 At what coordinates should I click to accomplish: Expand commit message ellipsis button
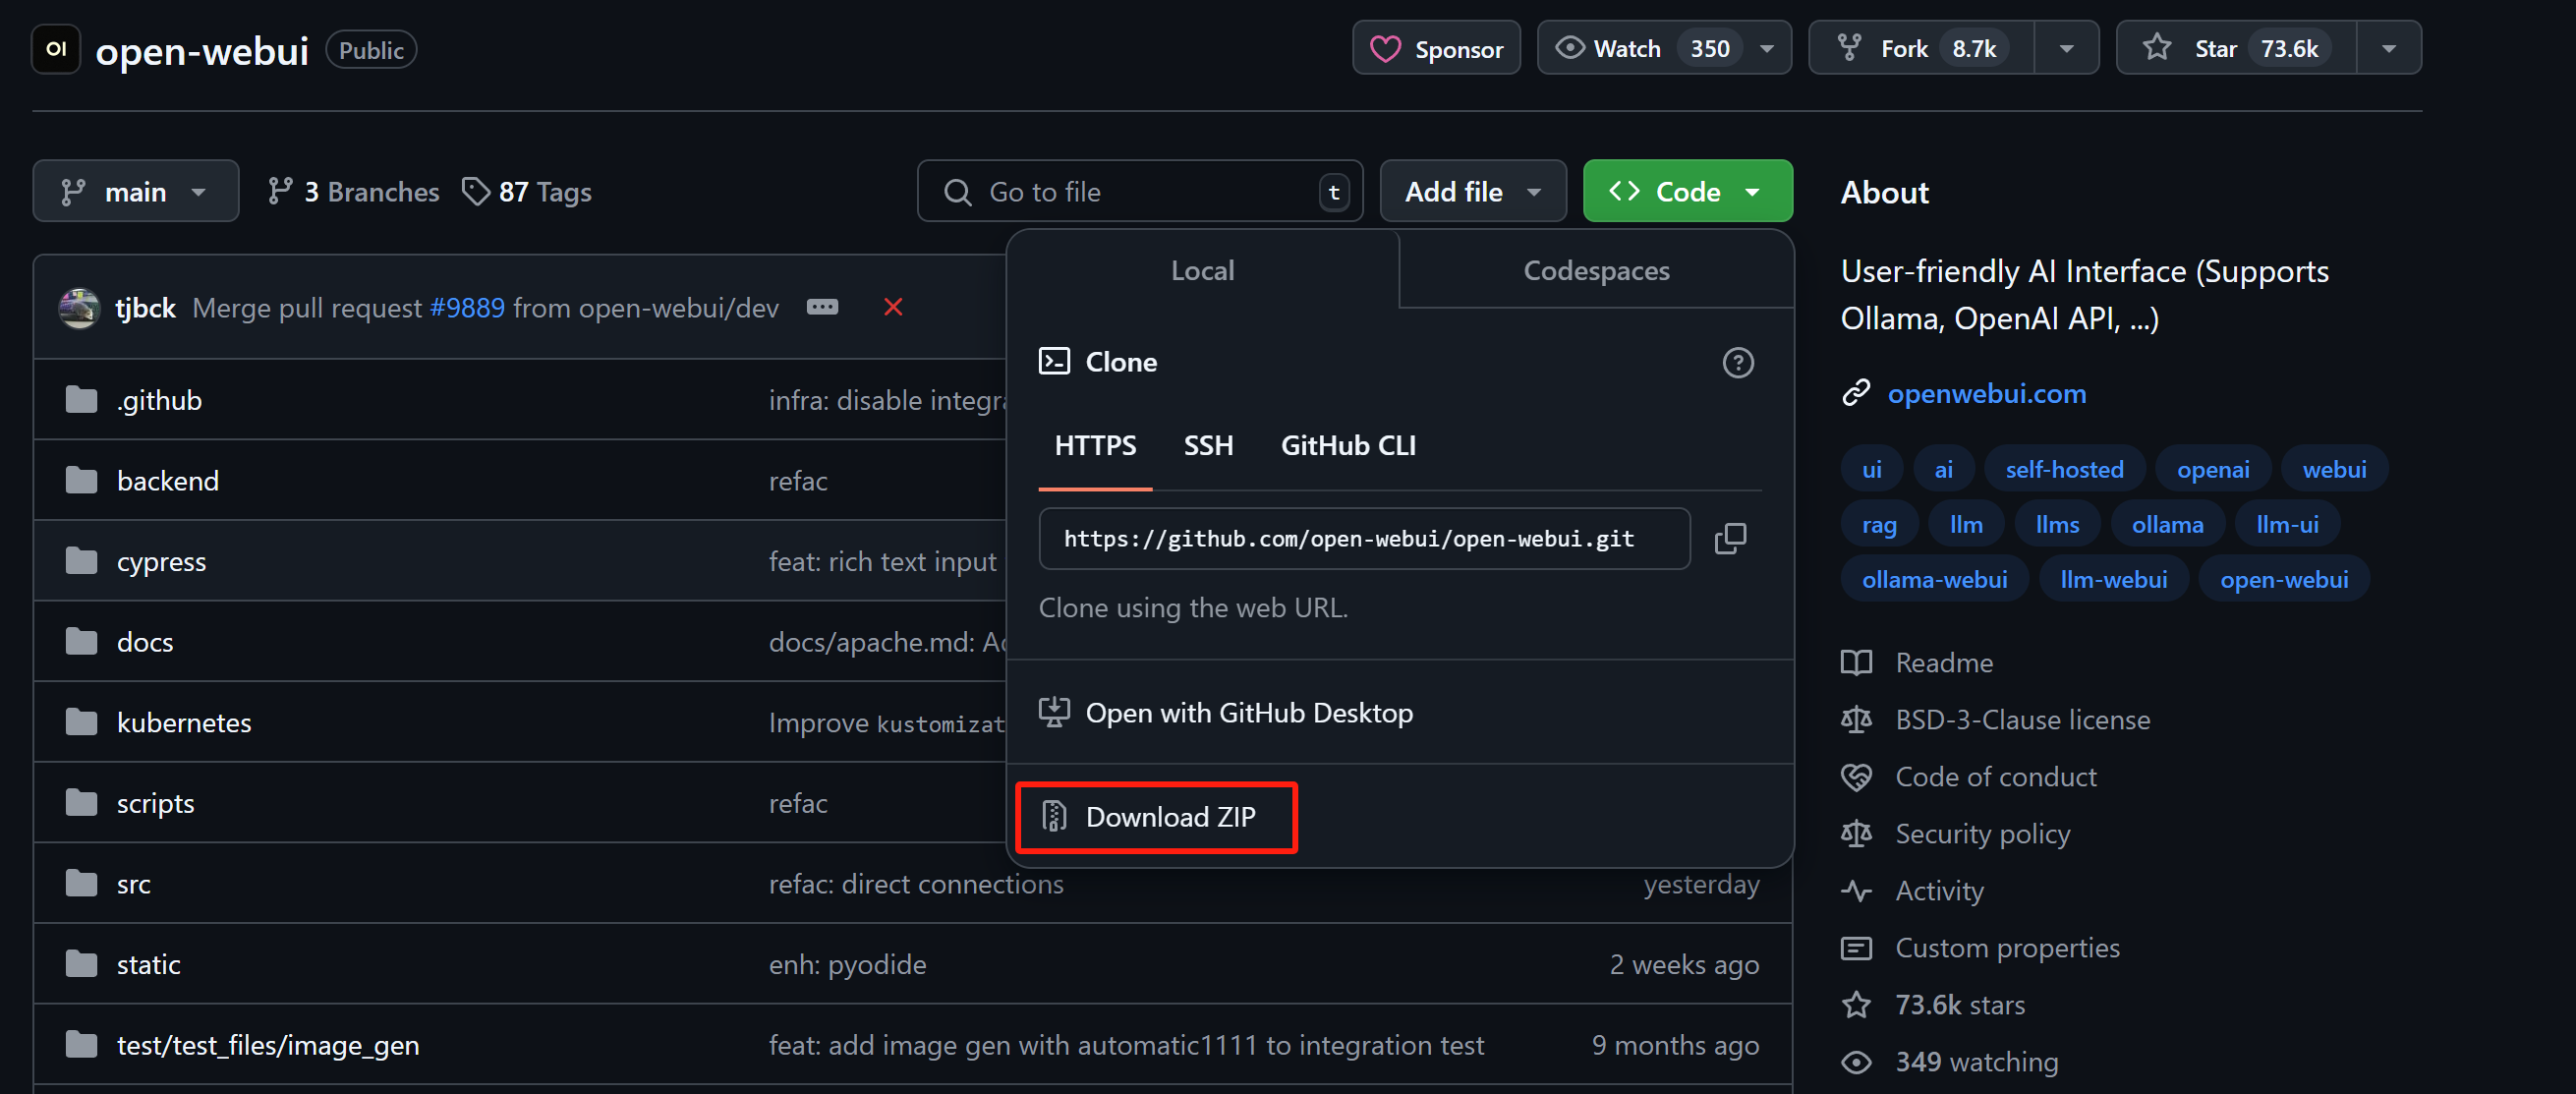point(822,307)
